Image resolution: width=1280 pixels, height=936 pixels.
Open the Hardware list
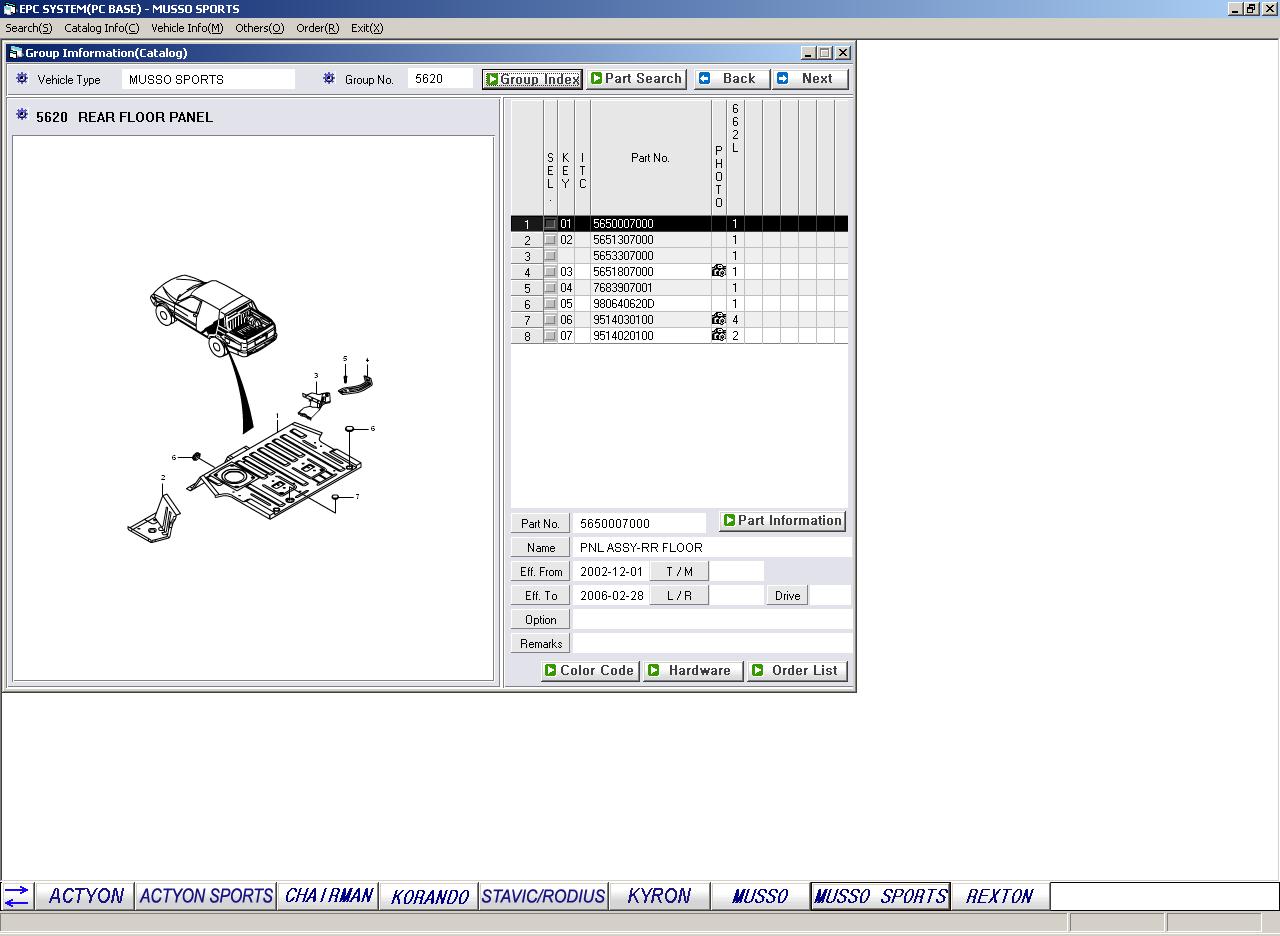[x=693, y=671]
